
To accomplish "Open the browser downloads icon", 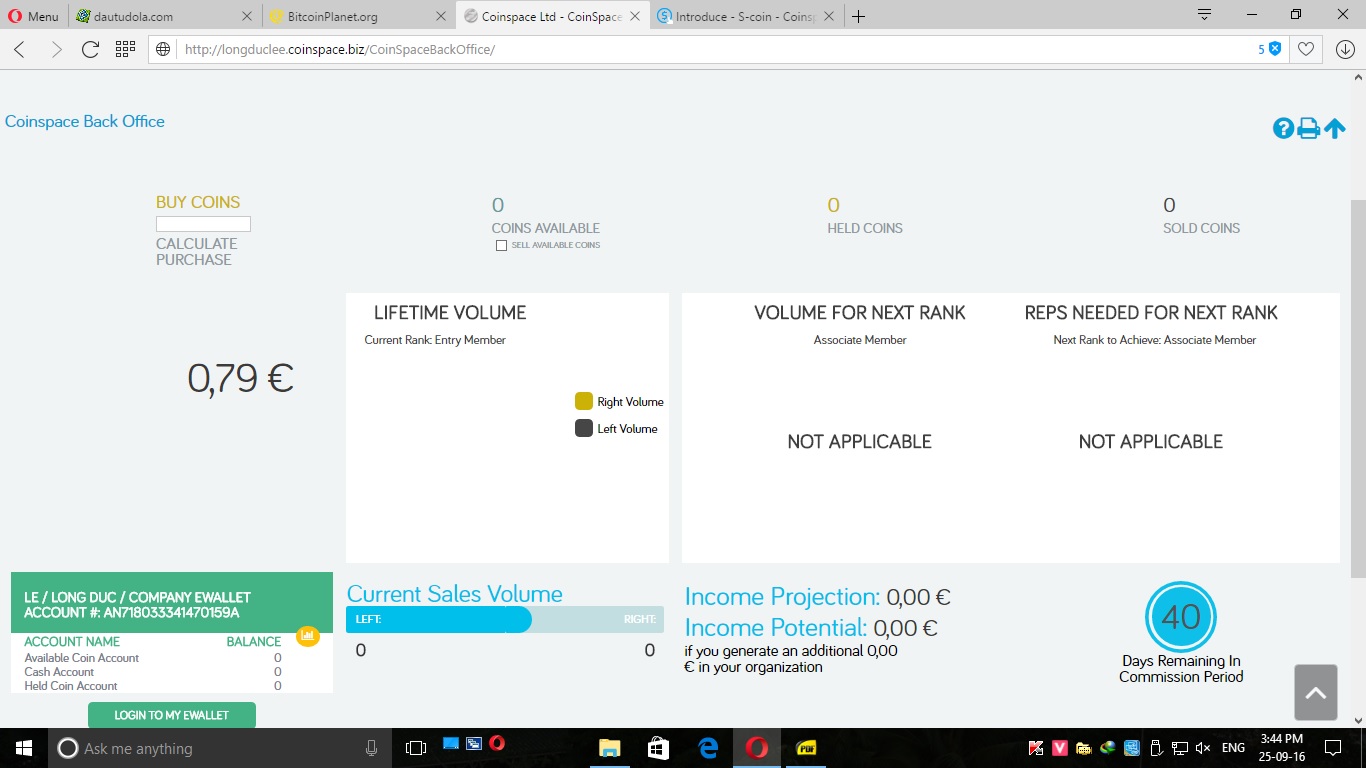I will (1345, 49).
